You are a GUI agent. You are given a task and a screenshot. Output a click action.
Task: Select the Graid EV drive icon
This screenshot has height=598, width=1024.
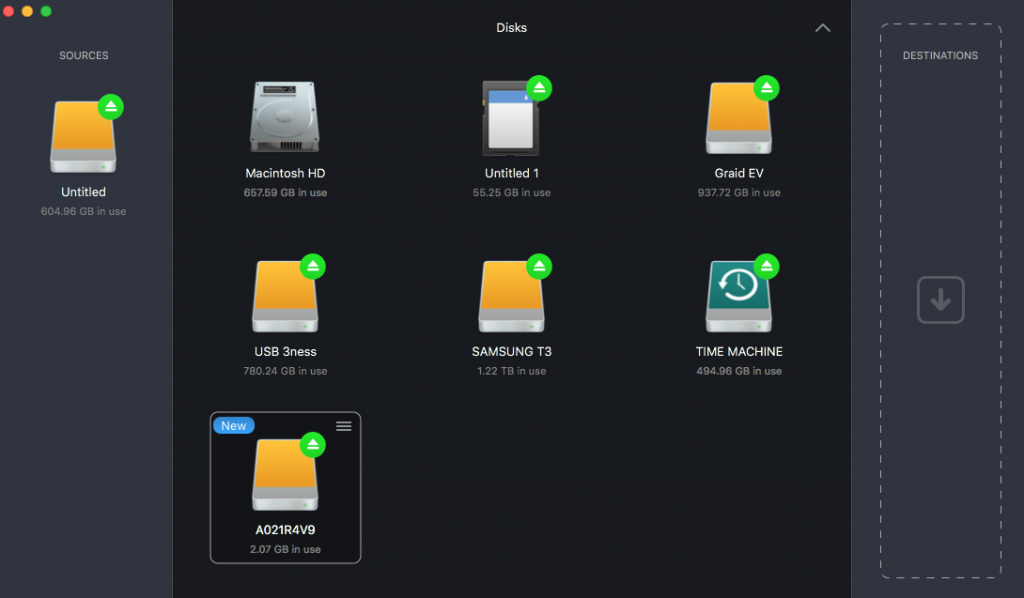click(738, 118)
